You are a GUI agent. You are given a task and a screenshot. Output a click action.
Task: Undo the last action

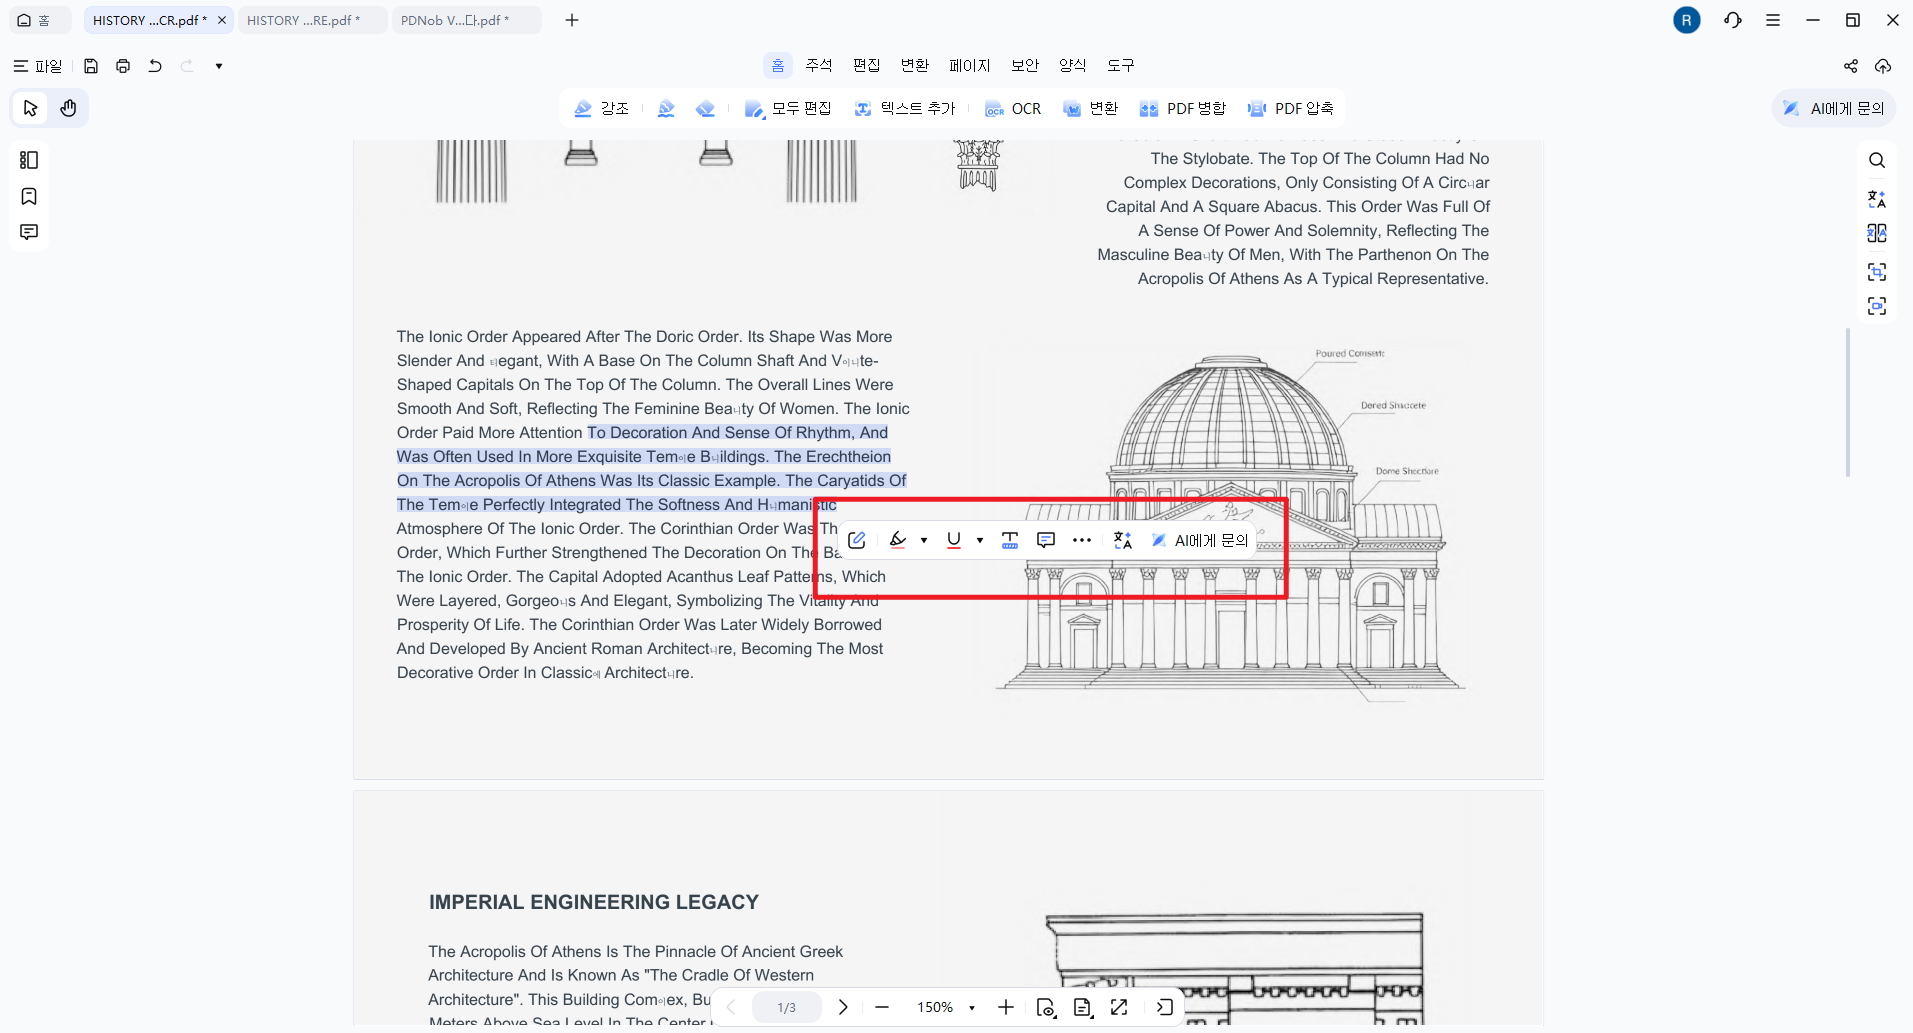point(155,66)
